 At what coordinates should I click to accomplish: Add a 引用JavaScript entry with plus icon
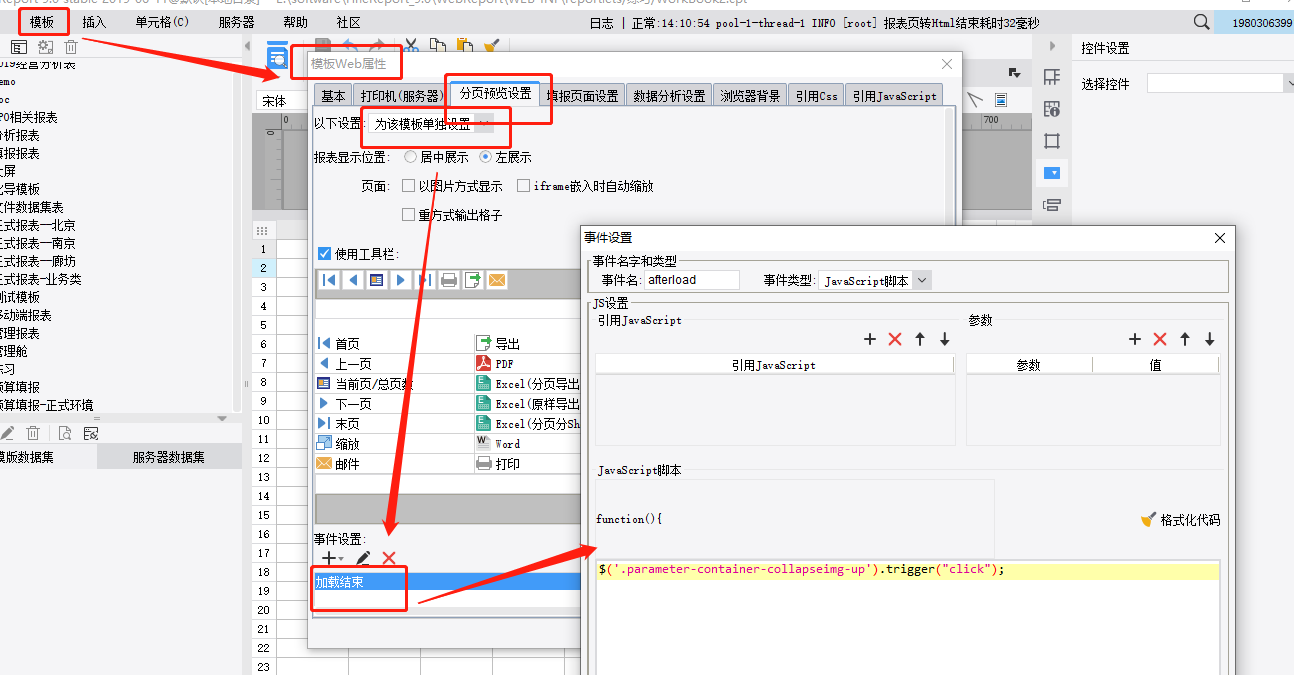[x=870, y=339]
